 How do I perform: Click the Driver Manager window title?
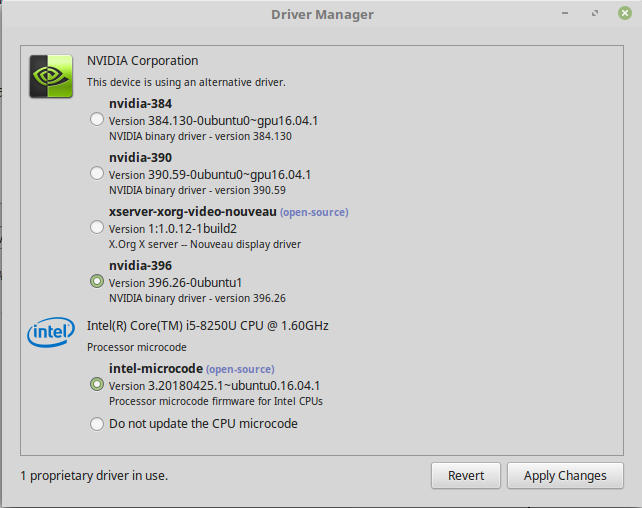[x=322, y=14]
